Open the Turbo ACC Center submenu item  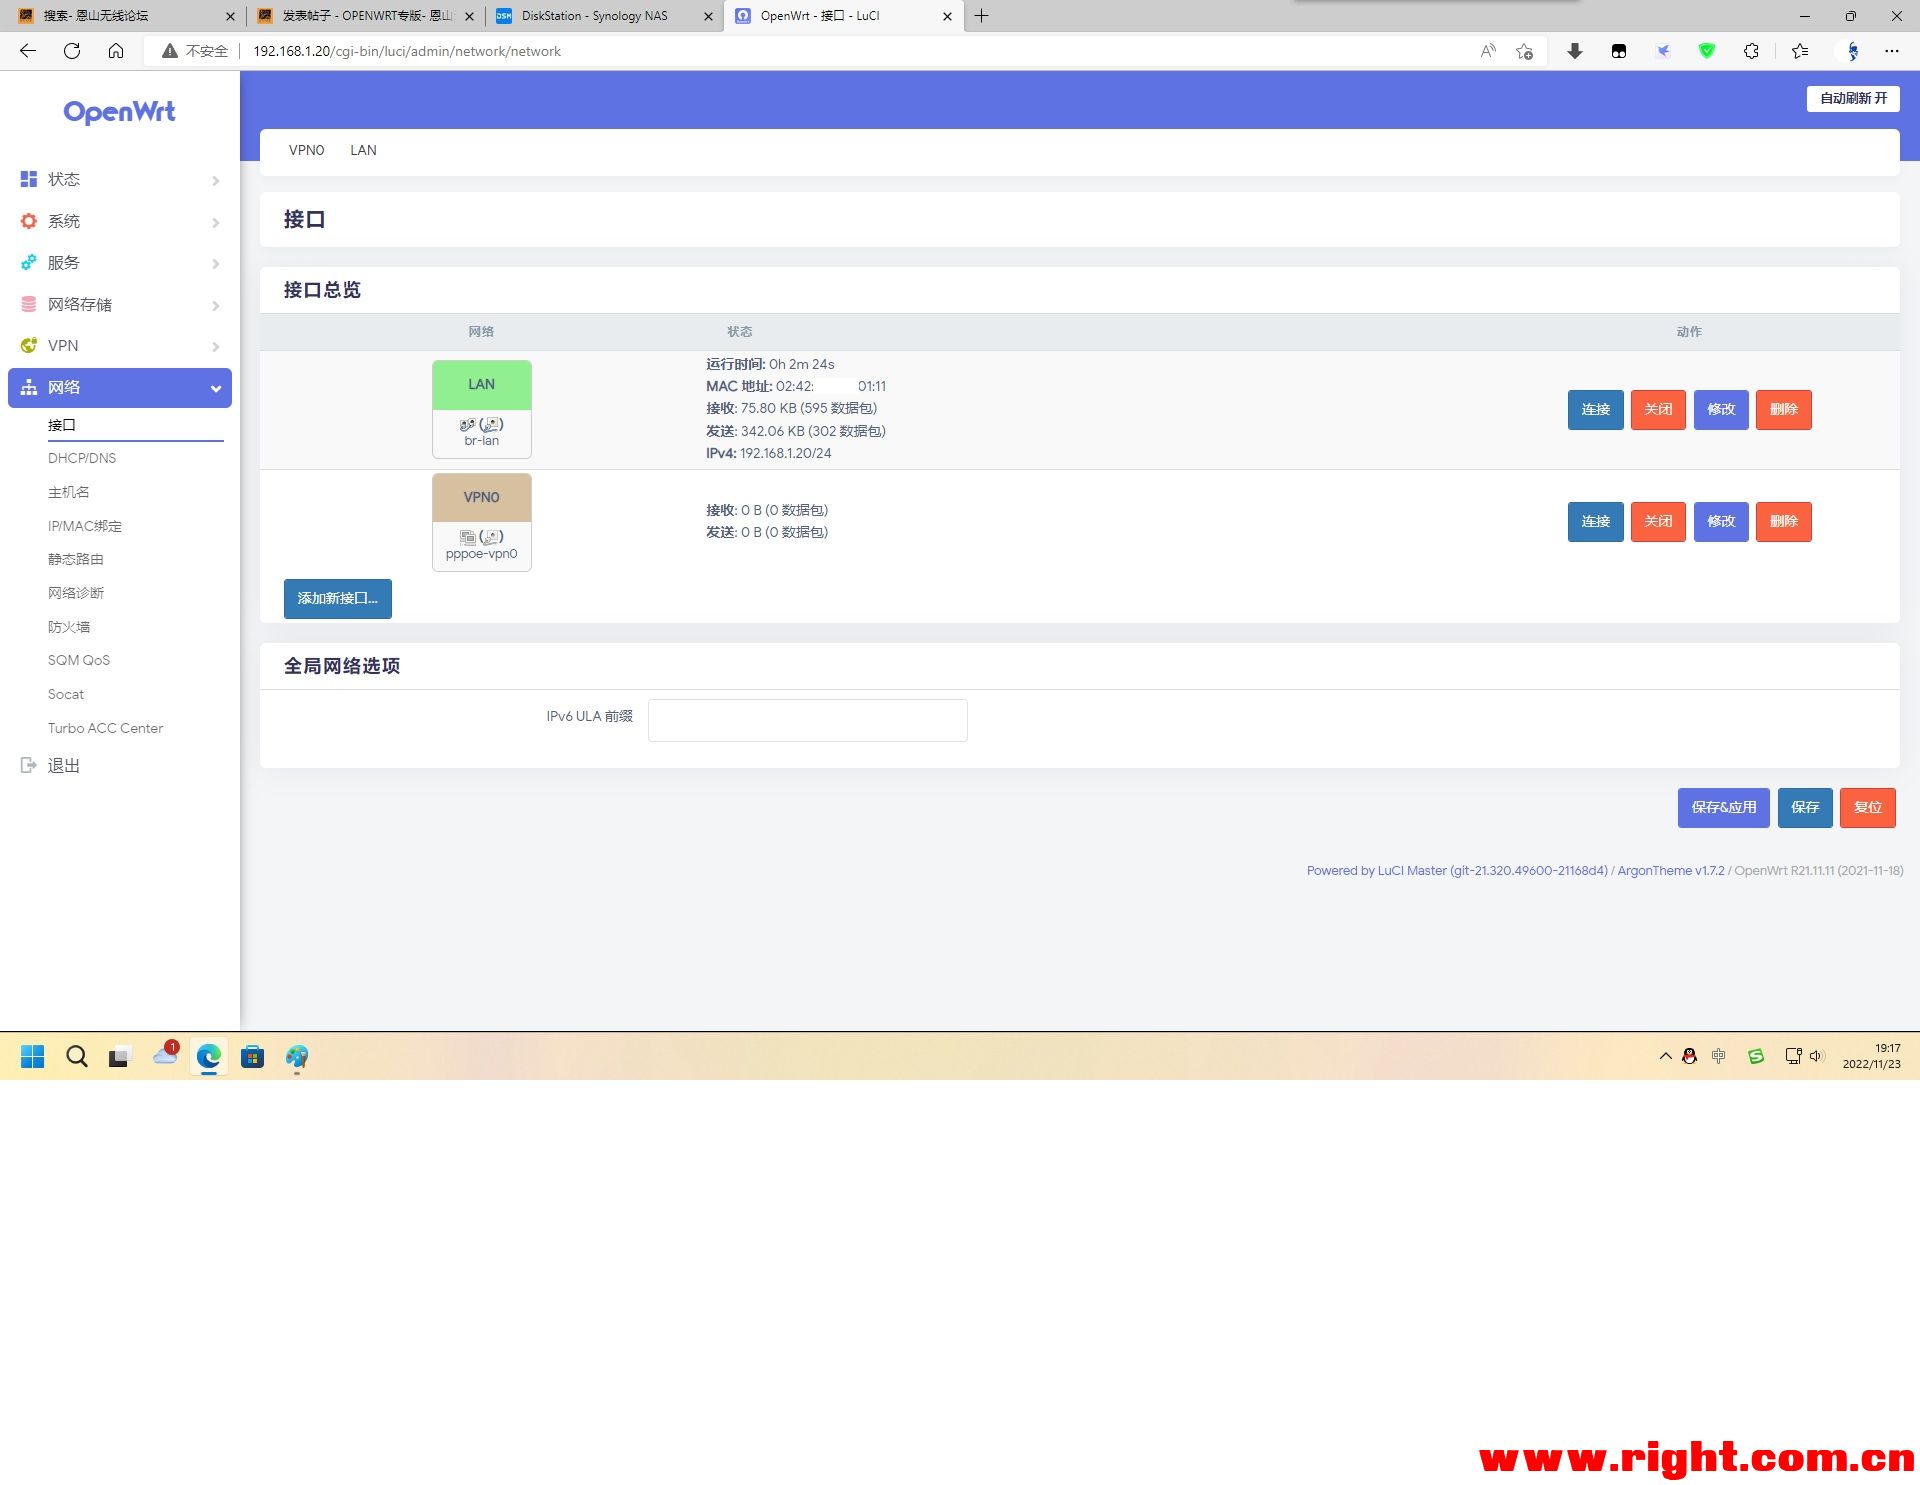tap(105, 728)
